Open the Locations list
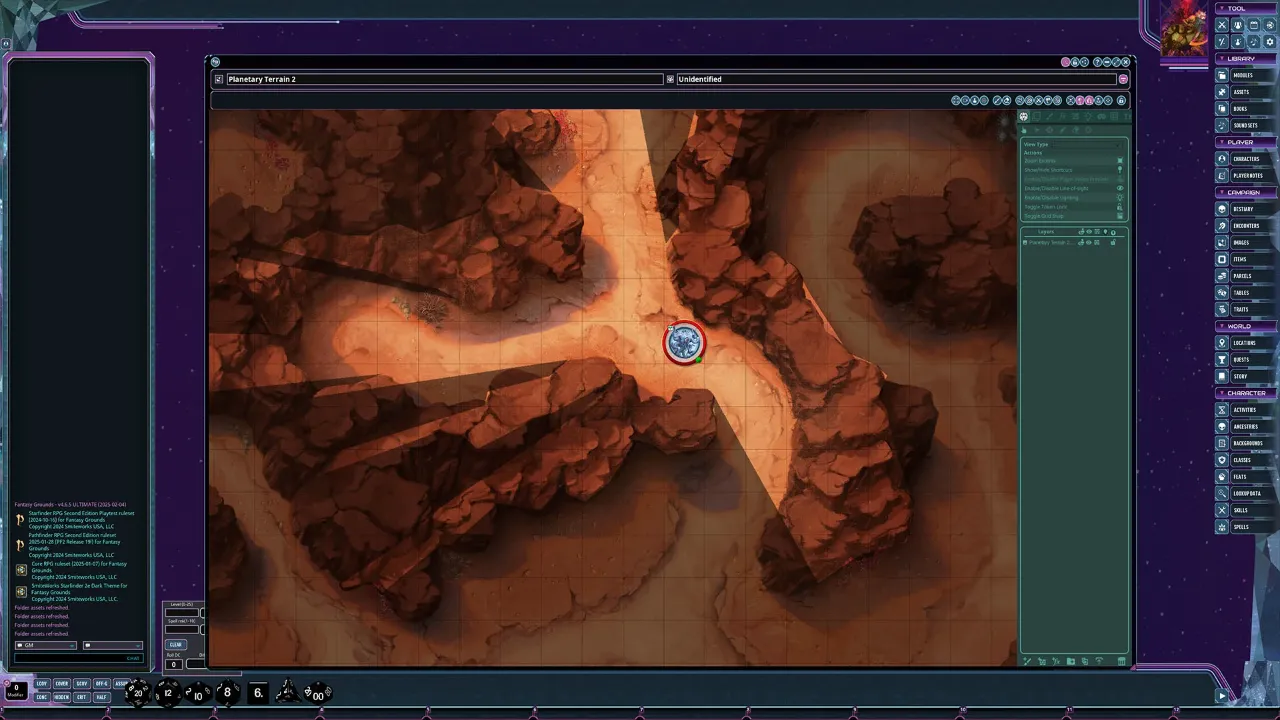This screenshot has width=1280, height=720. 1244,343
